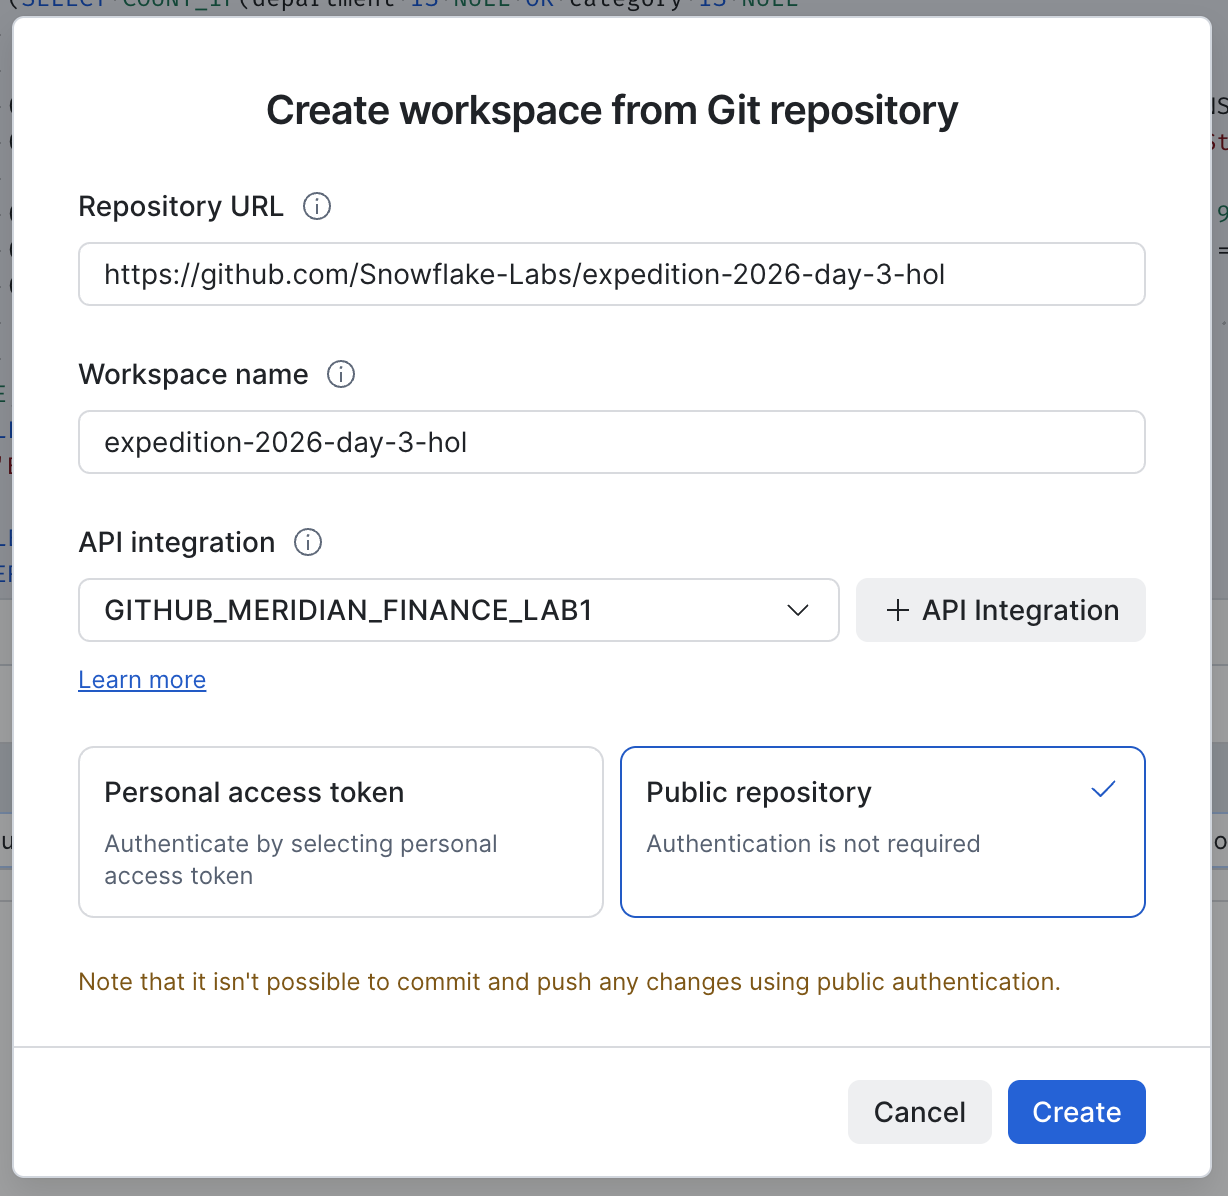Cancel the workspace creation dialog
Image resolution: width=1228 pixels, height=1196 pixels.
click(x=920, y=1112)
